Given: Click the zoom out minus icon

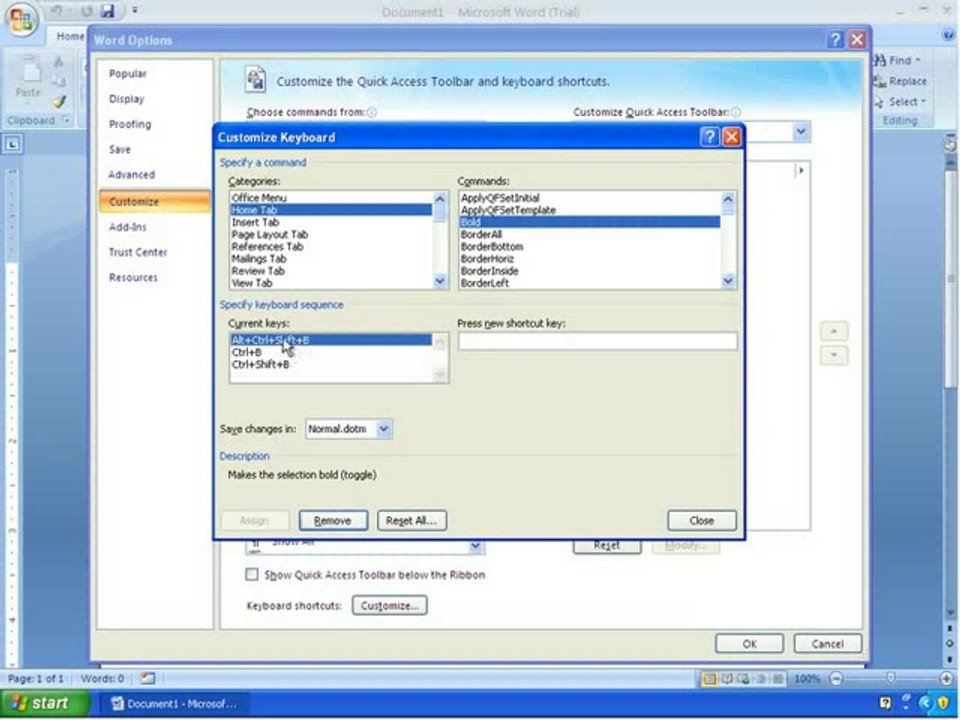Looking at the screenshot, I should coord(836,678).
